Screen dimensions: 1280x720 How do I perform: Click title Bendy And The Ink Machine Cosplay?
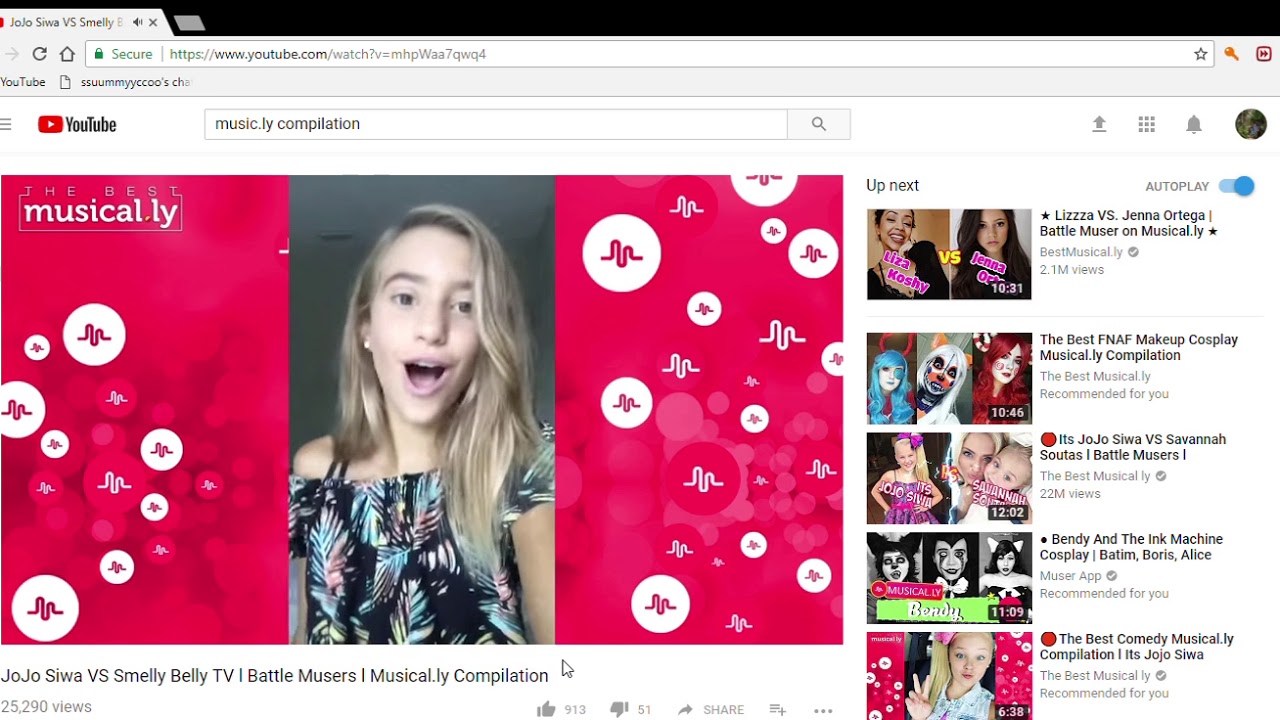(1131, 547)
